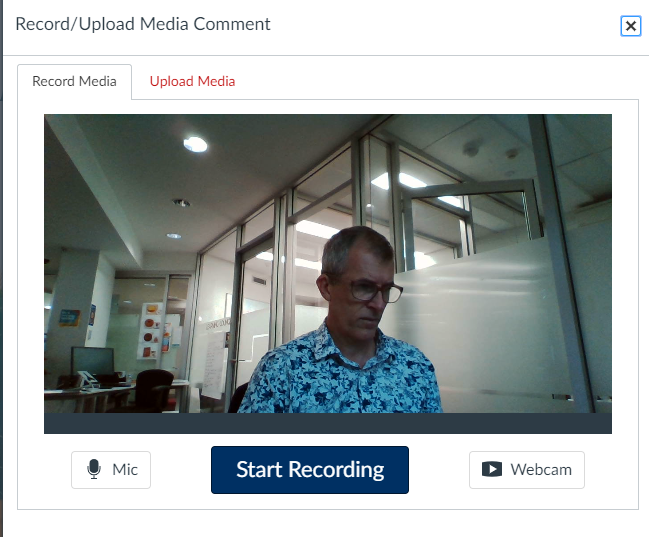The height and width of the screenshot is (537, 649).
Task: Click the ceiling light in the webcam preview
Action: point(195,144)
